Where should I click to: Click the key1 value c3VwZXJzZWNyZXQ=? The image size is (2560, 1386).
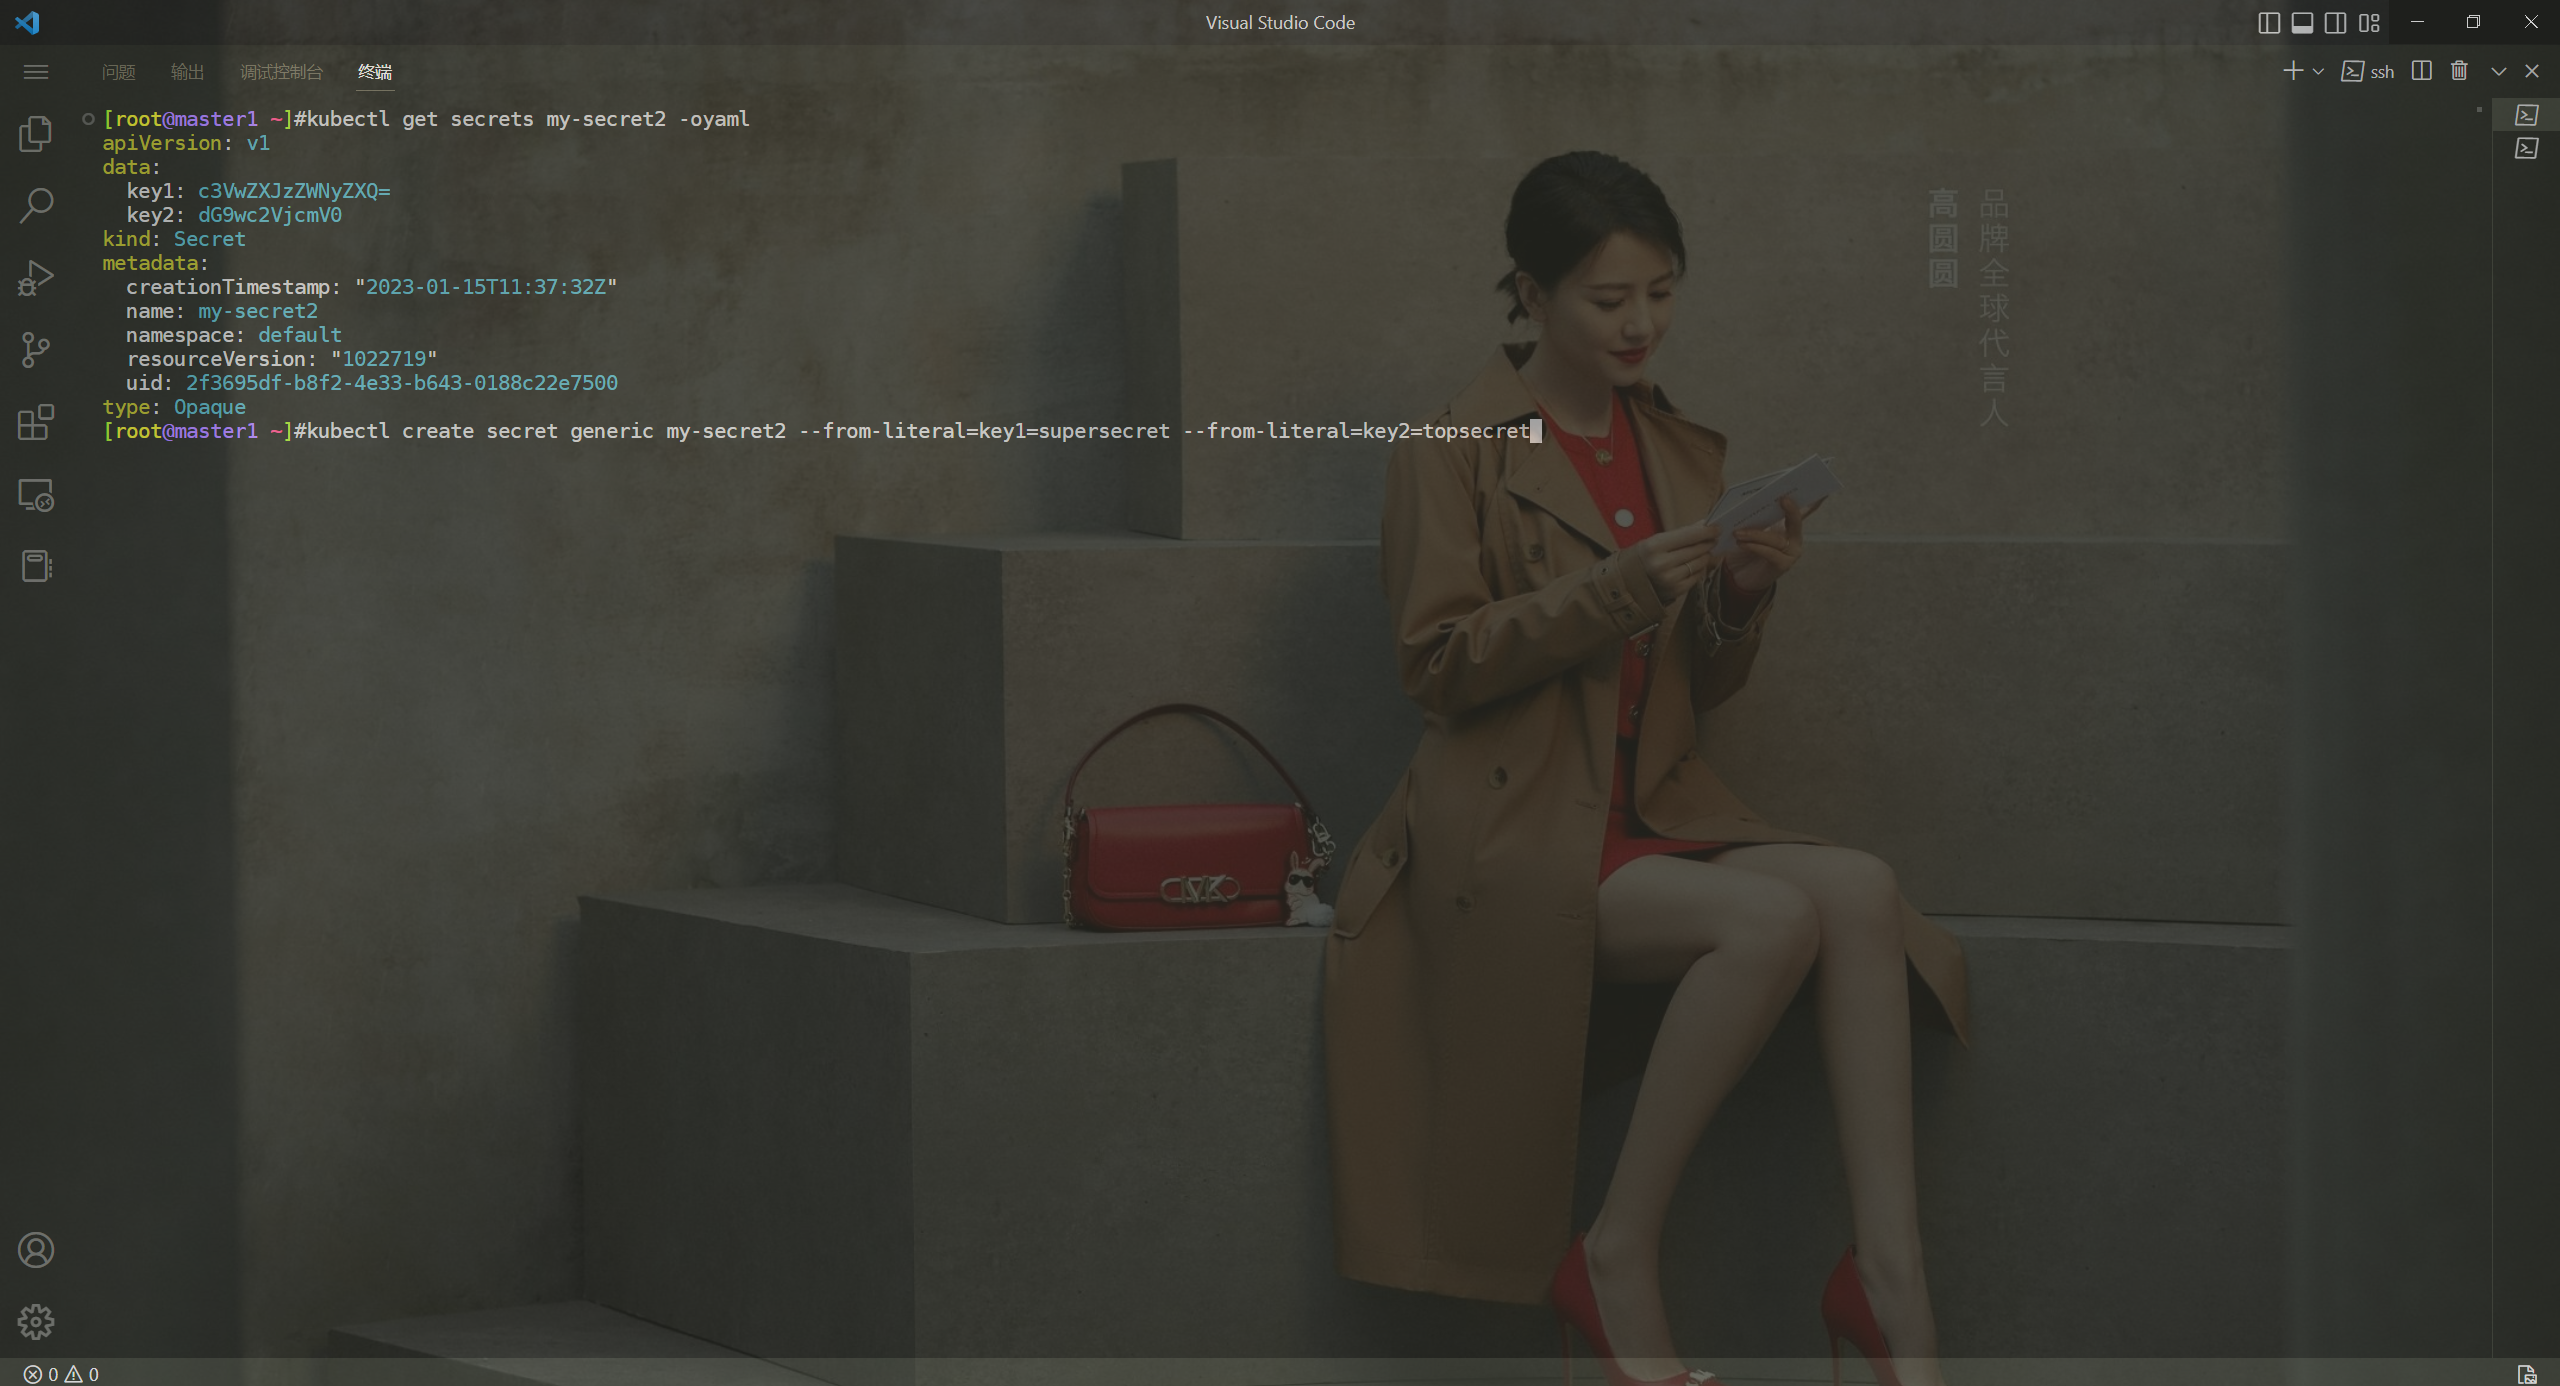coord(294,191)
